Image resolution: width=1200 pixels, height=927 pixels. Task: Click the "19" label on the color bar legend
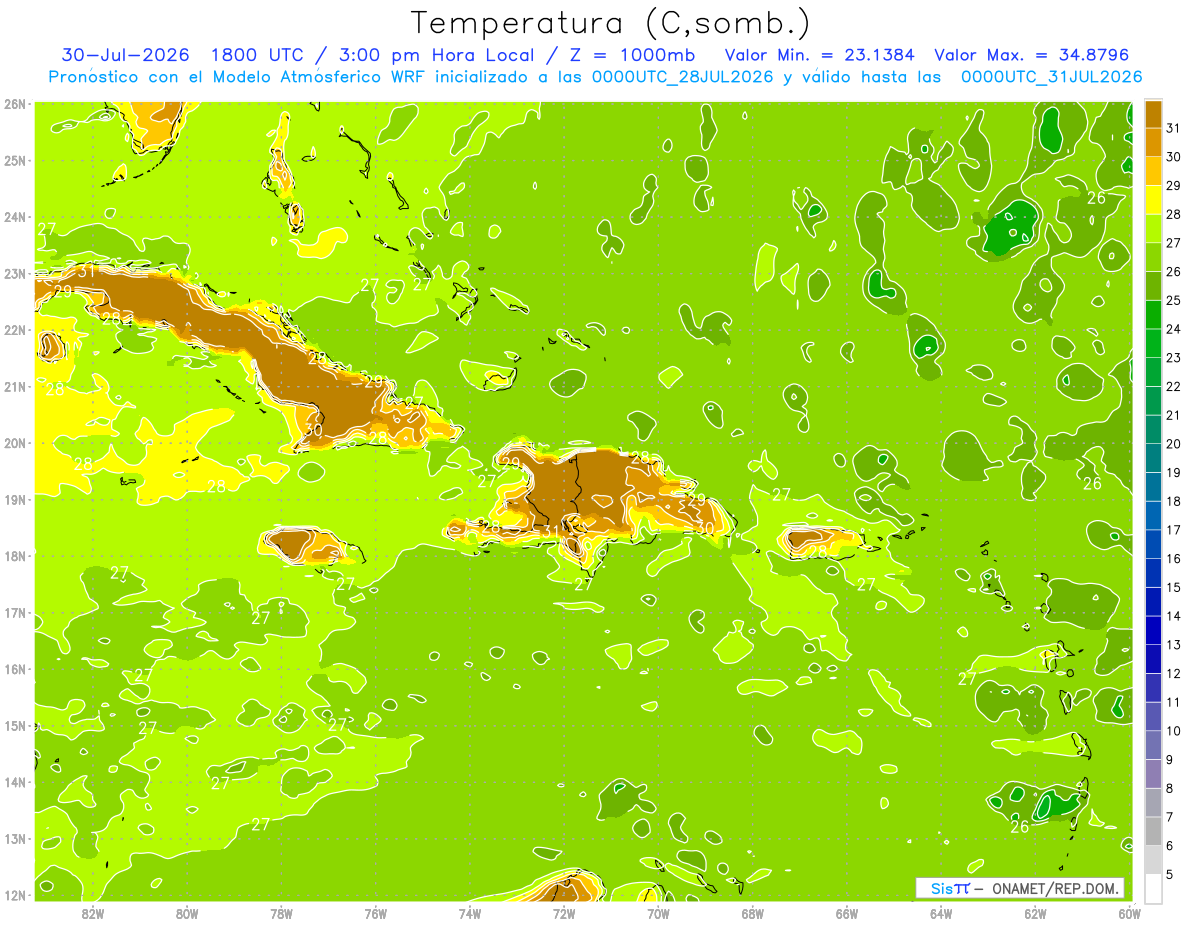tap(1174, 472)
